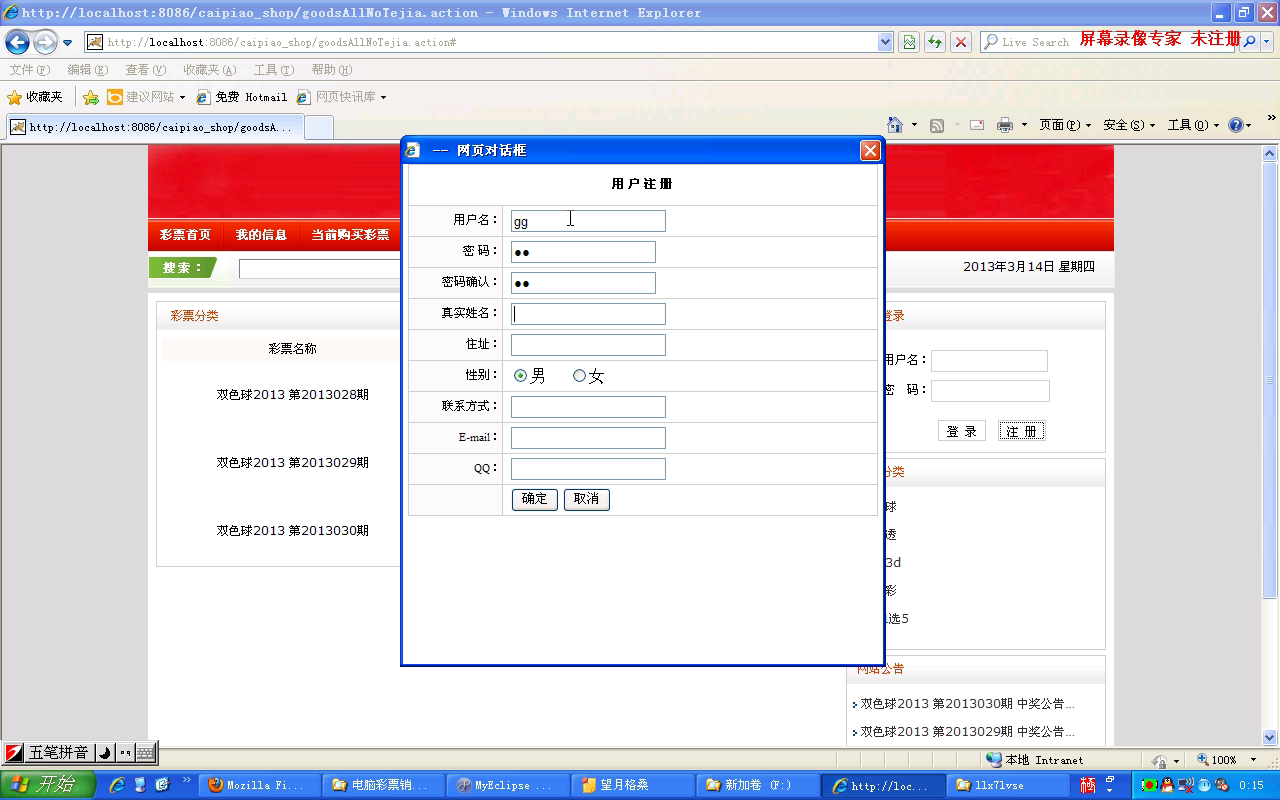Open 编辑 menu
1280x800 pixels.
click(87, 69)
